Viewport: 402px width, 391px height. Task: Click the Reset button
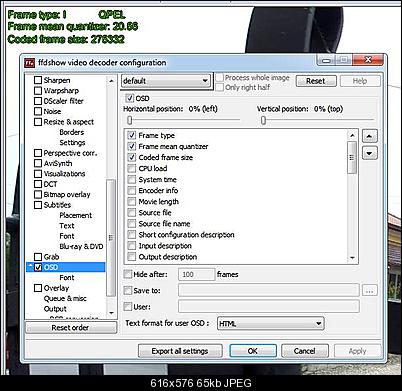coord(316,81)
